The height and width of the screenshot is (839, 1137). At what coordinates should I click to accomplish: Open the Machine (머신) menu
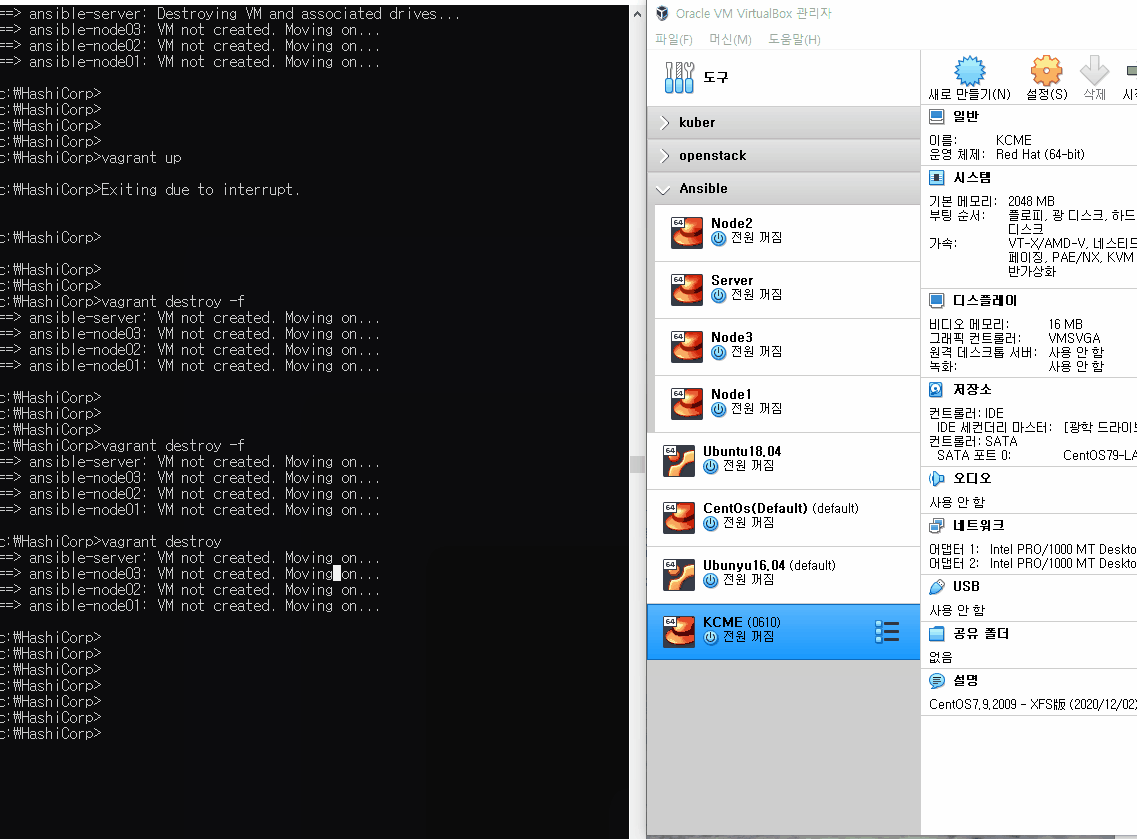[x=730, y=39]
